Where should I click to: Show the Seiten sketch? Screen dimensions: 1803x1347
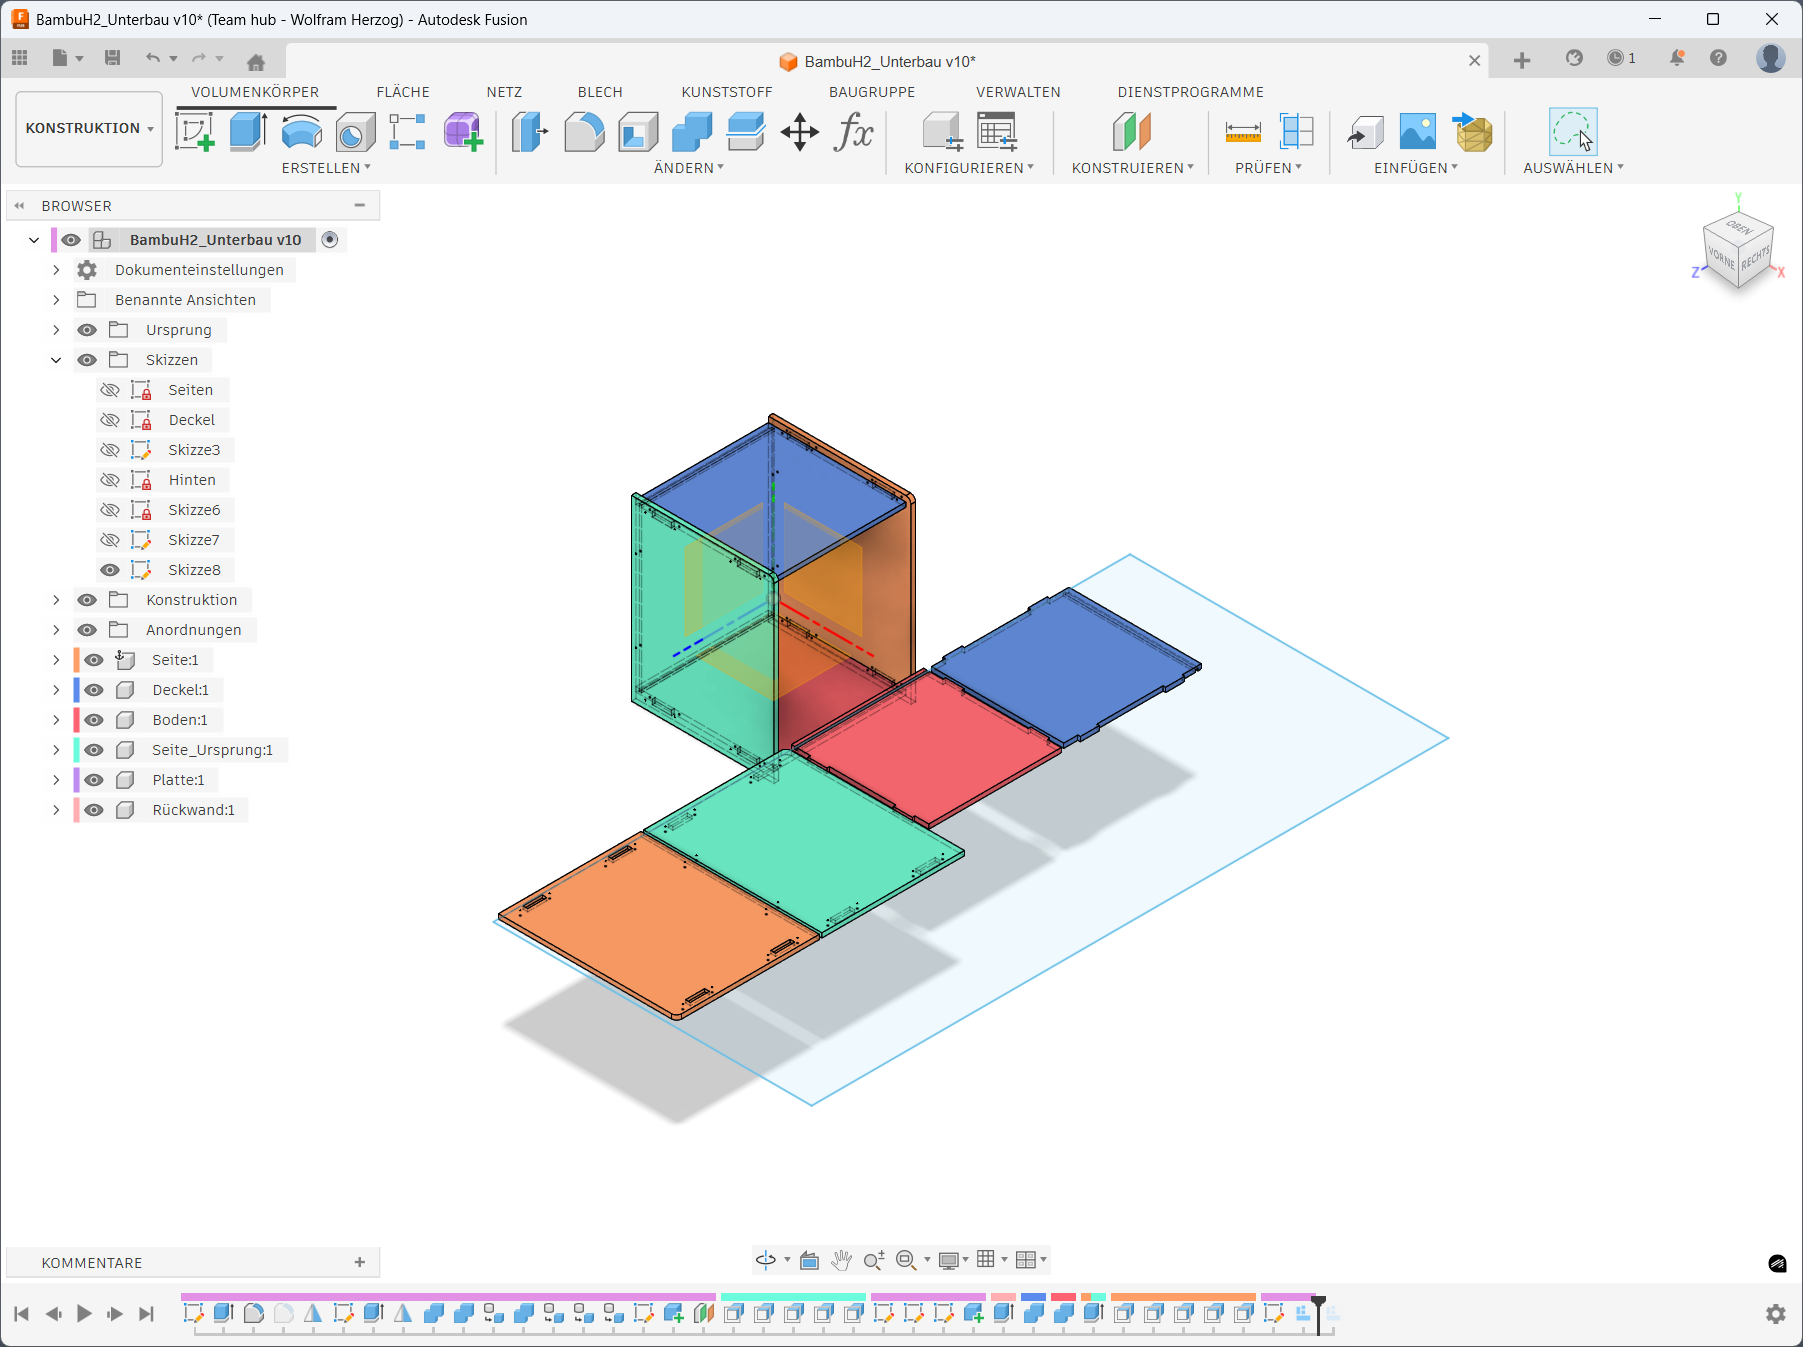[110, 390]
